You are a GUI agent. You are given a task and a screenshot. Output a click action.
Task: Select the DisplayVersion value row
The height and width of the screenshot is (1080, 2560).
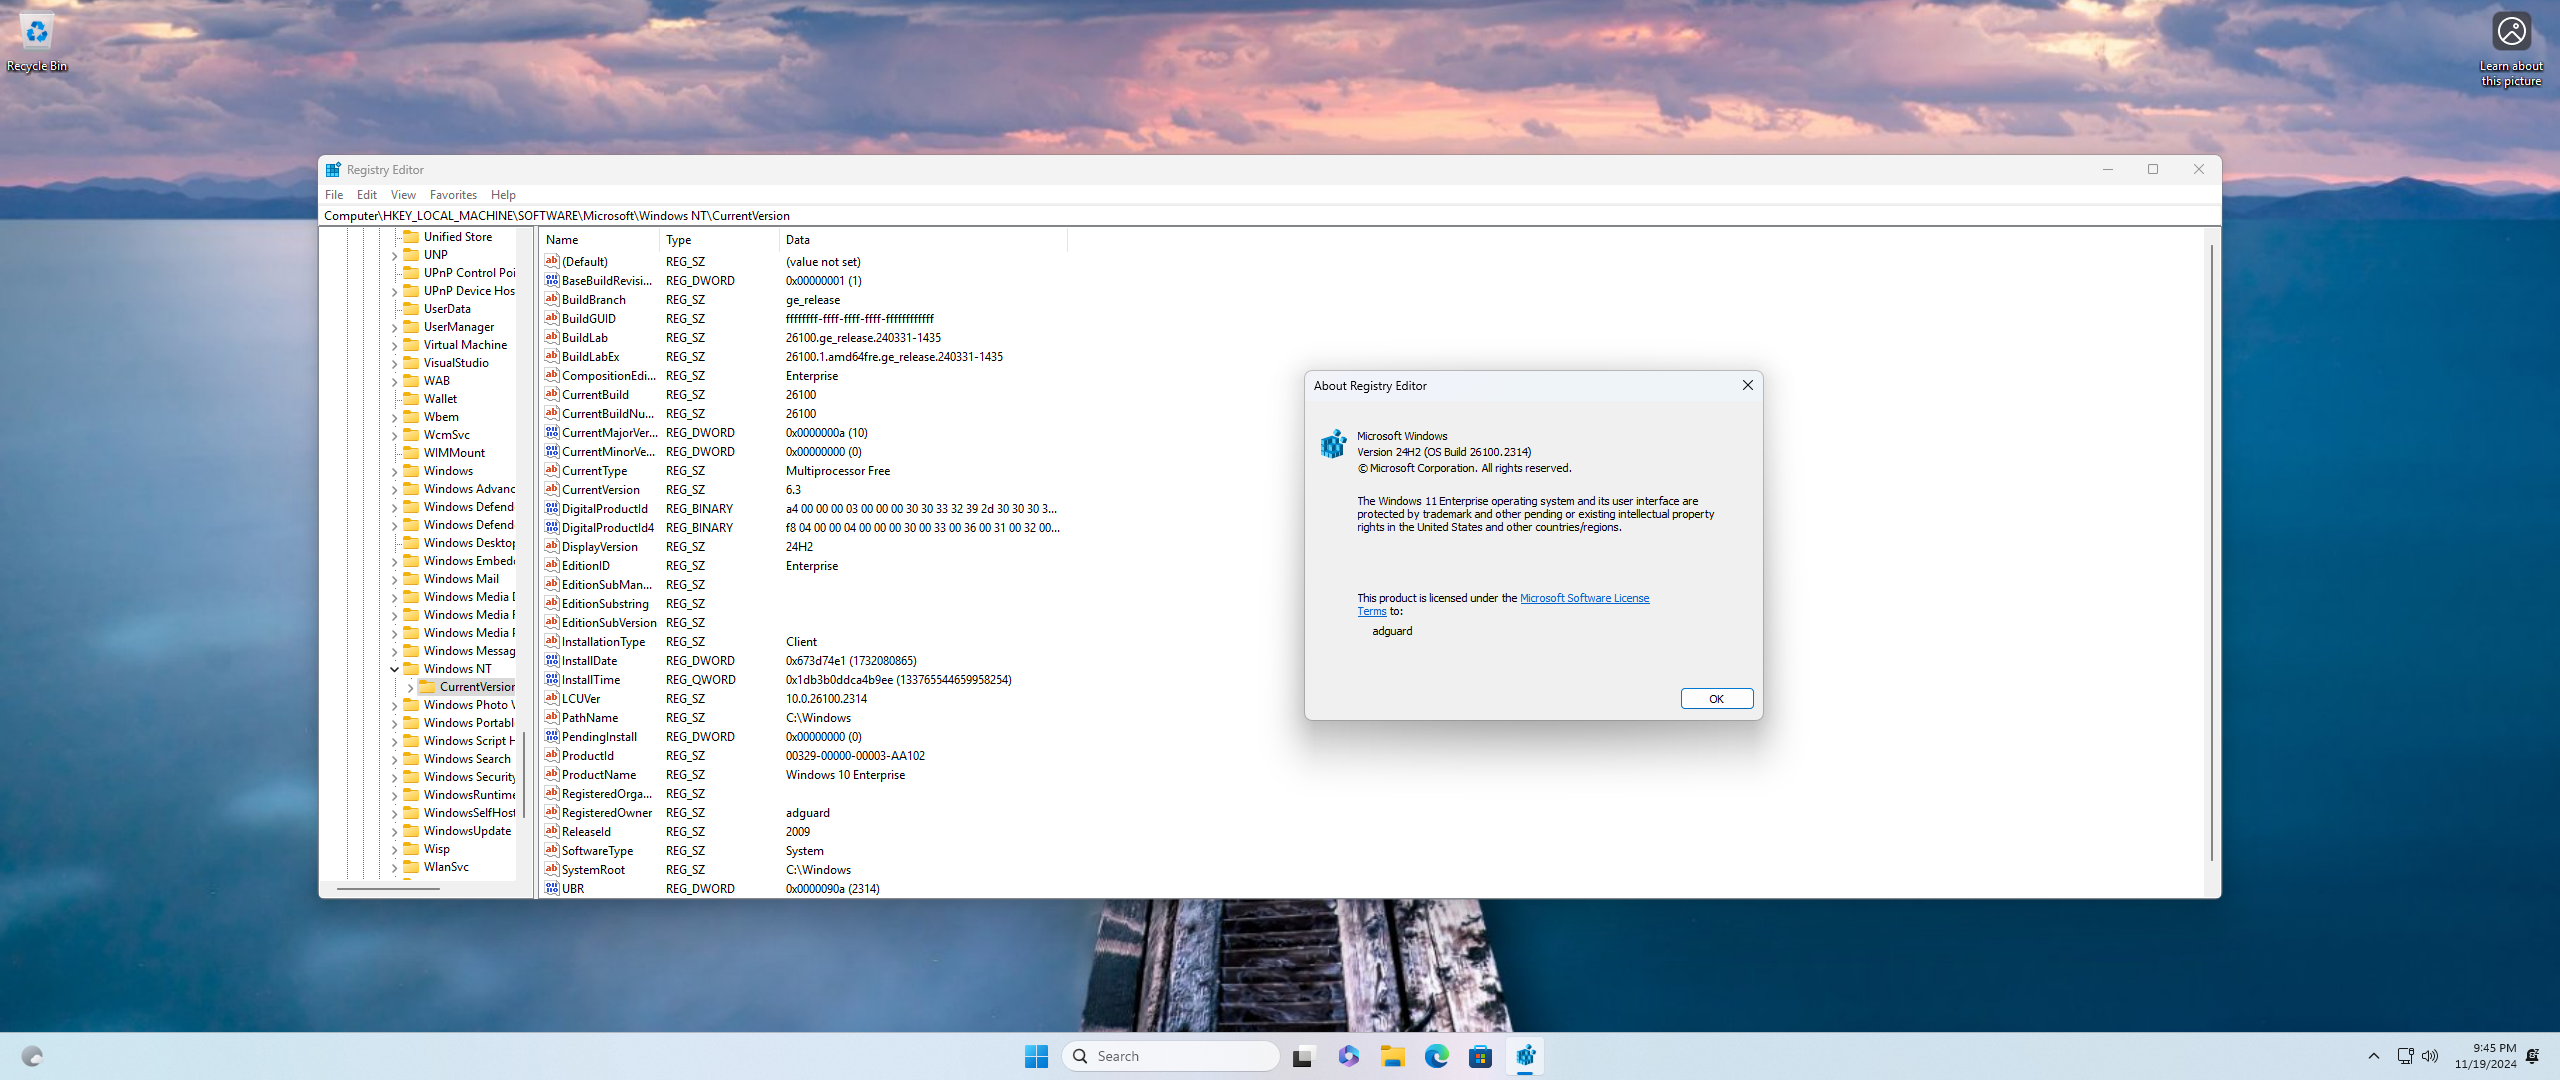click(804, 547)
